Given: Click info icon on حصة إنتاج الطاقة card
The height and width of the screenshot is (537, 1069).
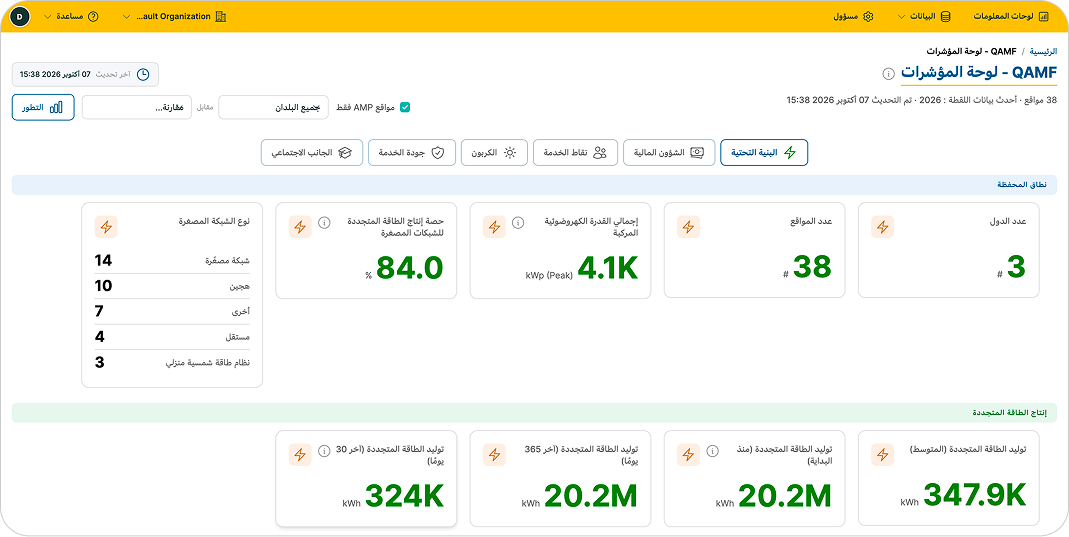Looking at the screenshot, I should click(325, 222).
